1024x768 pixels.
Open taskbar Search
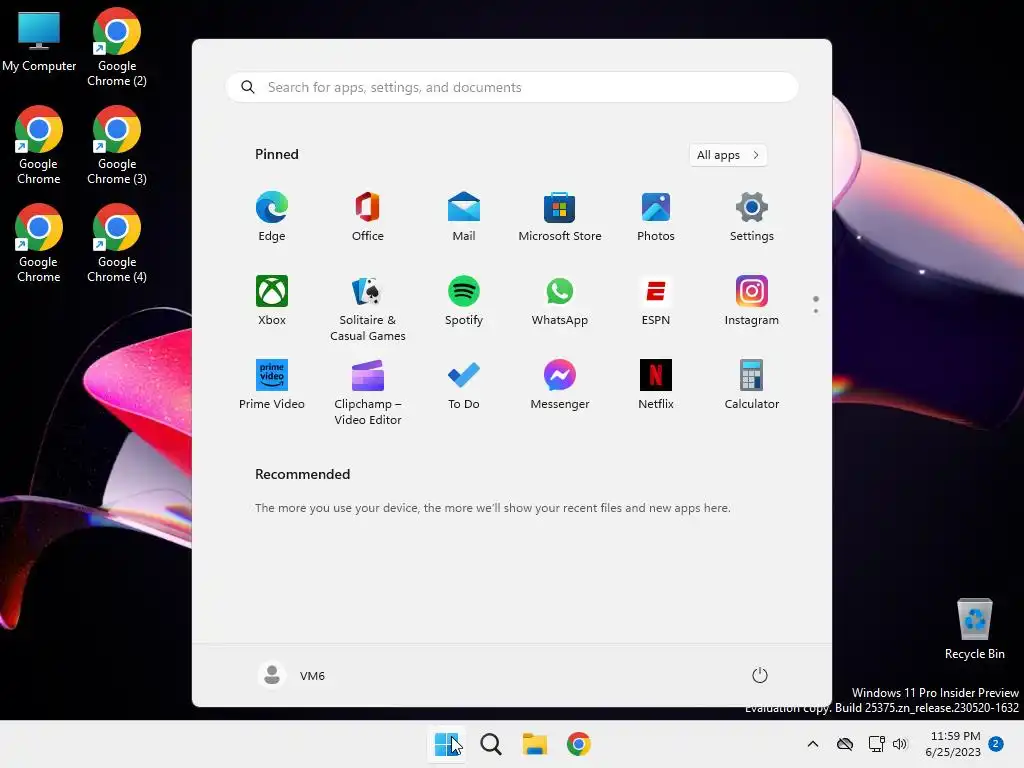pos(491,744)
